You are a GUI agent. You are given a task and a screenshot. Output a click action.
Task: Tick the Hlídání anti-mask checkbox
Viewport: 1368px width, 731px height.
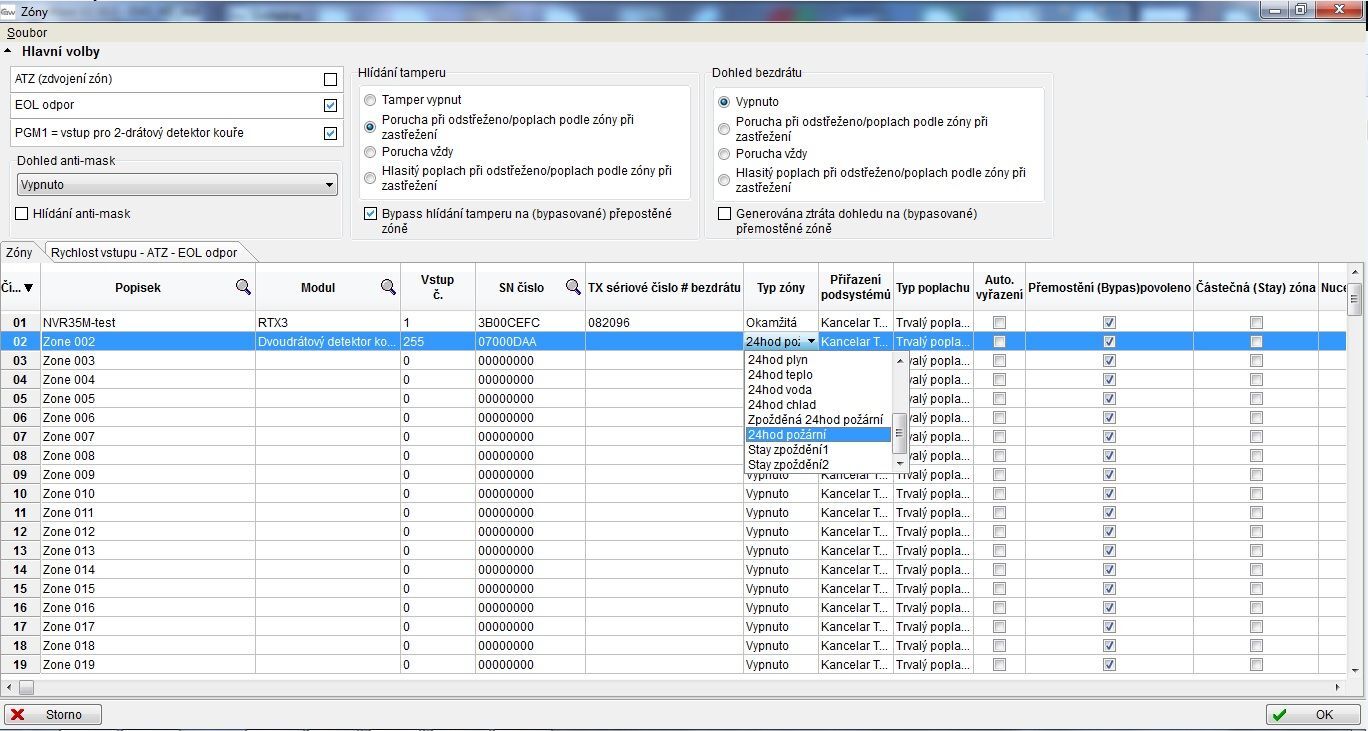pos(22,213)
